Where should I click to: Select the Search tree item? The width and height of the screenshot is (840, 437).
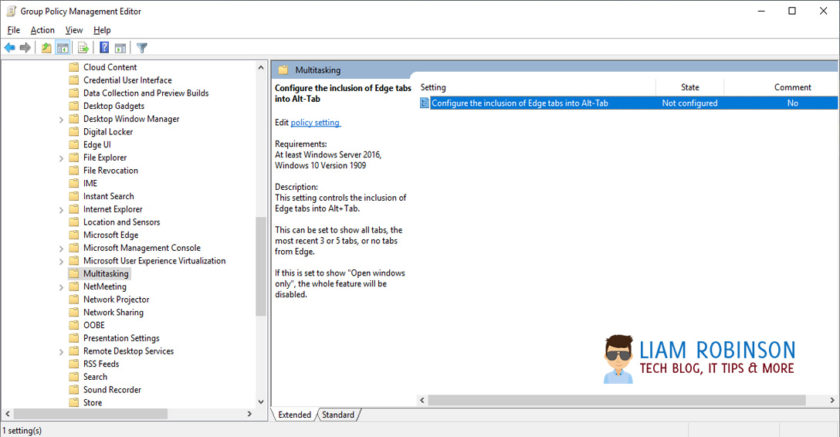click(95, 376)
